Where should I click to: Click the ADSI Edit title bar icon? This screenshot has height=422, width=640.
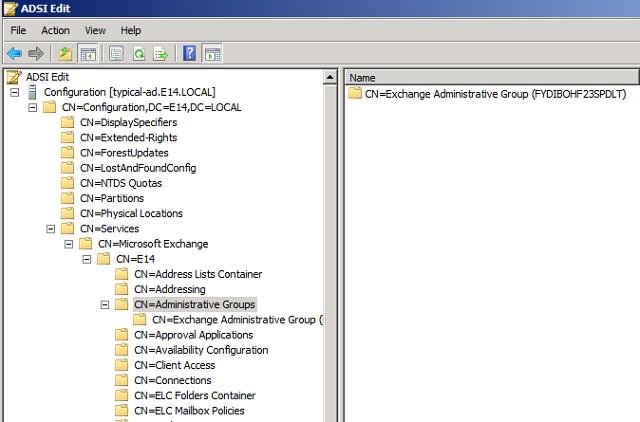click(11, 8)
